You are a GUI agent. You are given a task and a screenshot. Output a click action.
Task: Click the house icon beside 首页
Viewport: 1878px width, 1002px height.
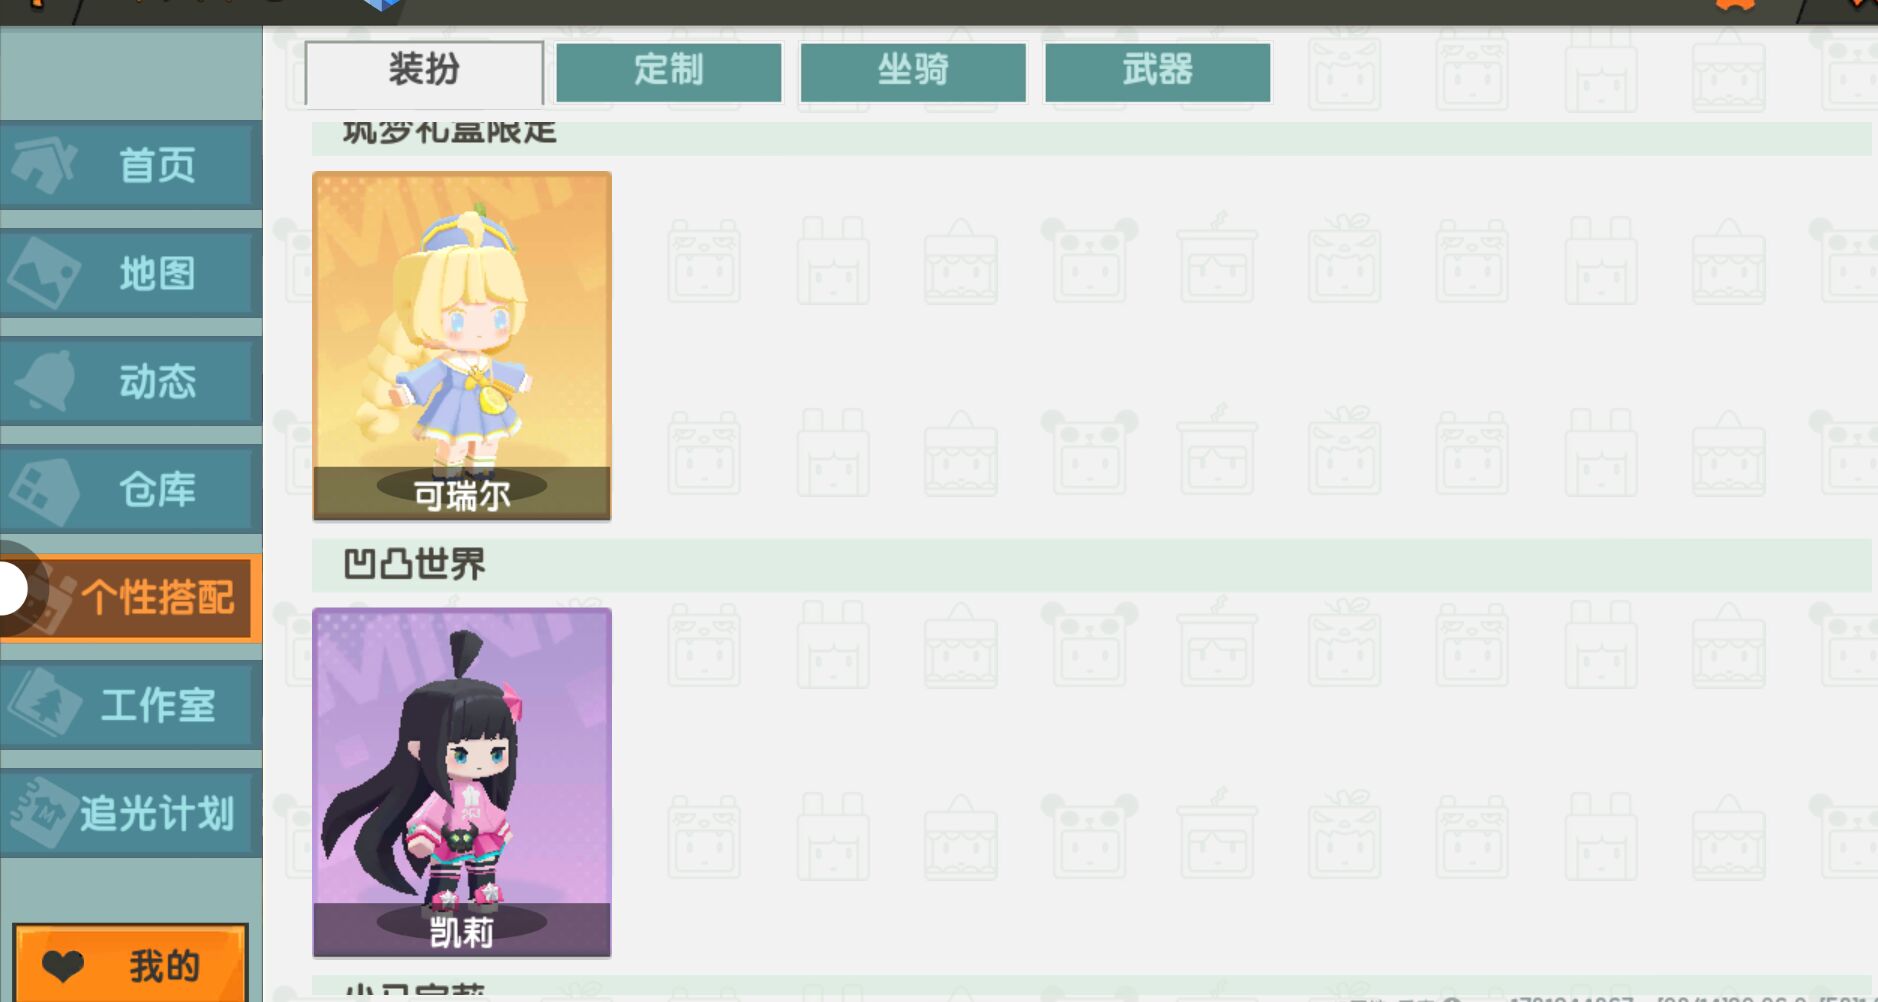(x=44, y=166)
